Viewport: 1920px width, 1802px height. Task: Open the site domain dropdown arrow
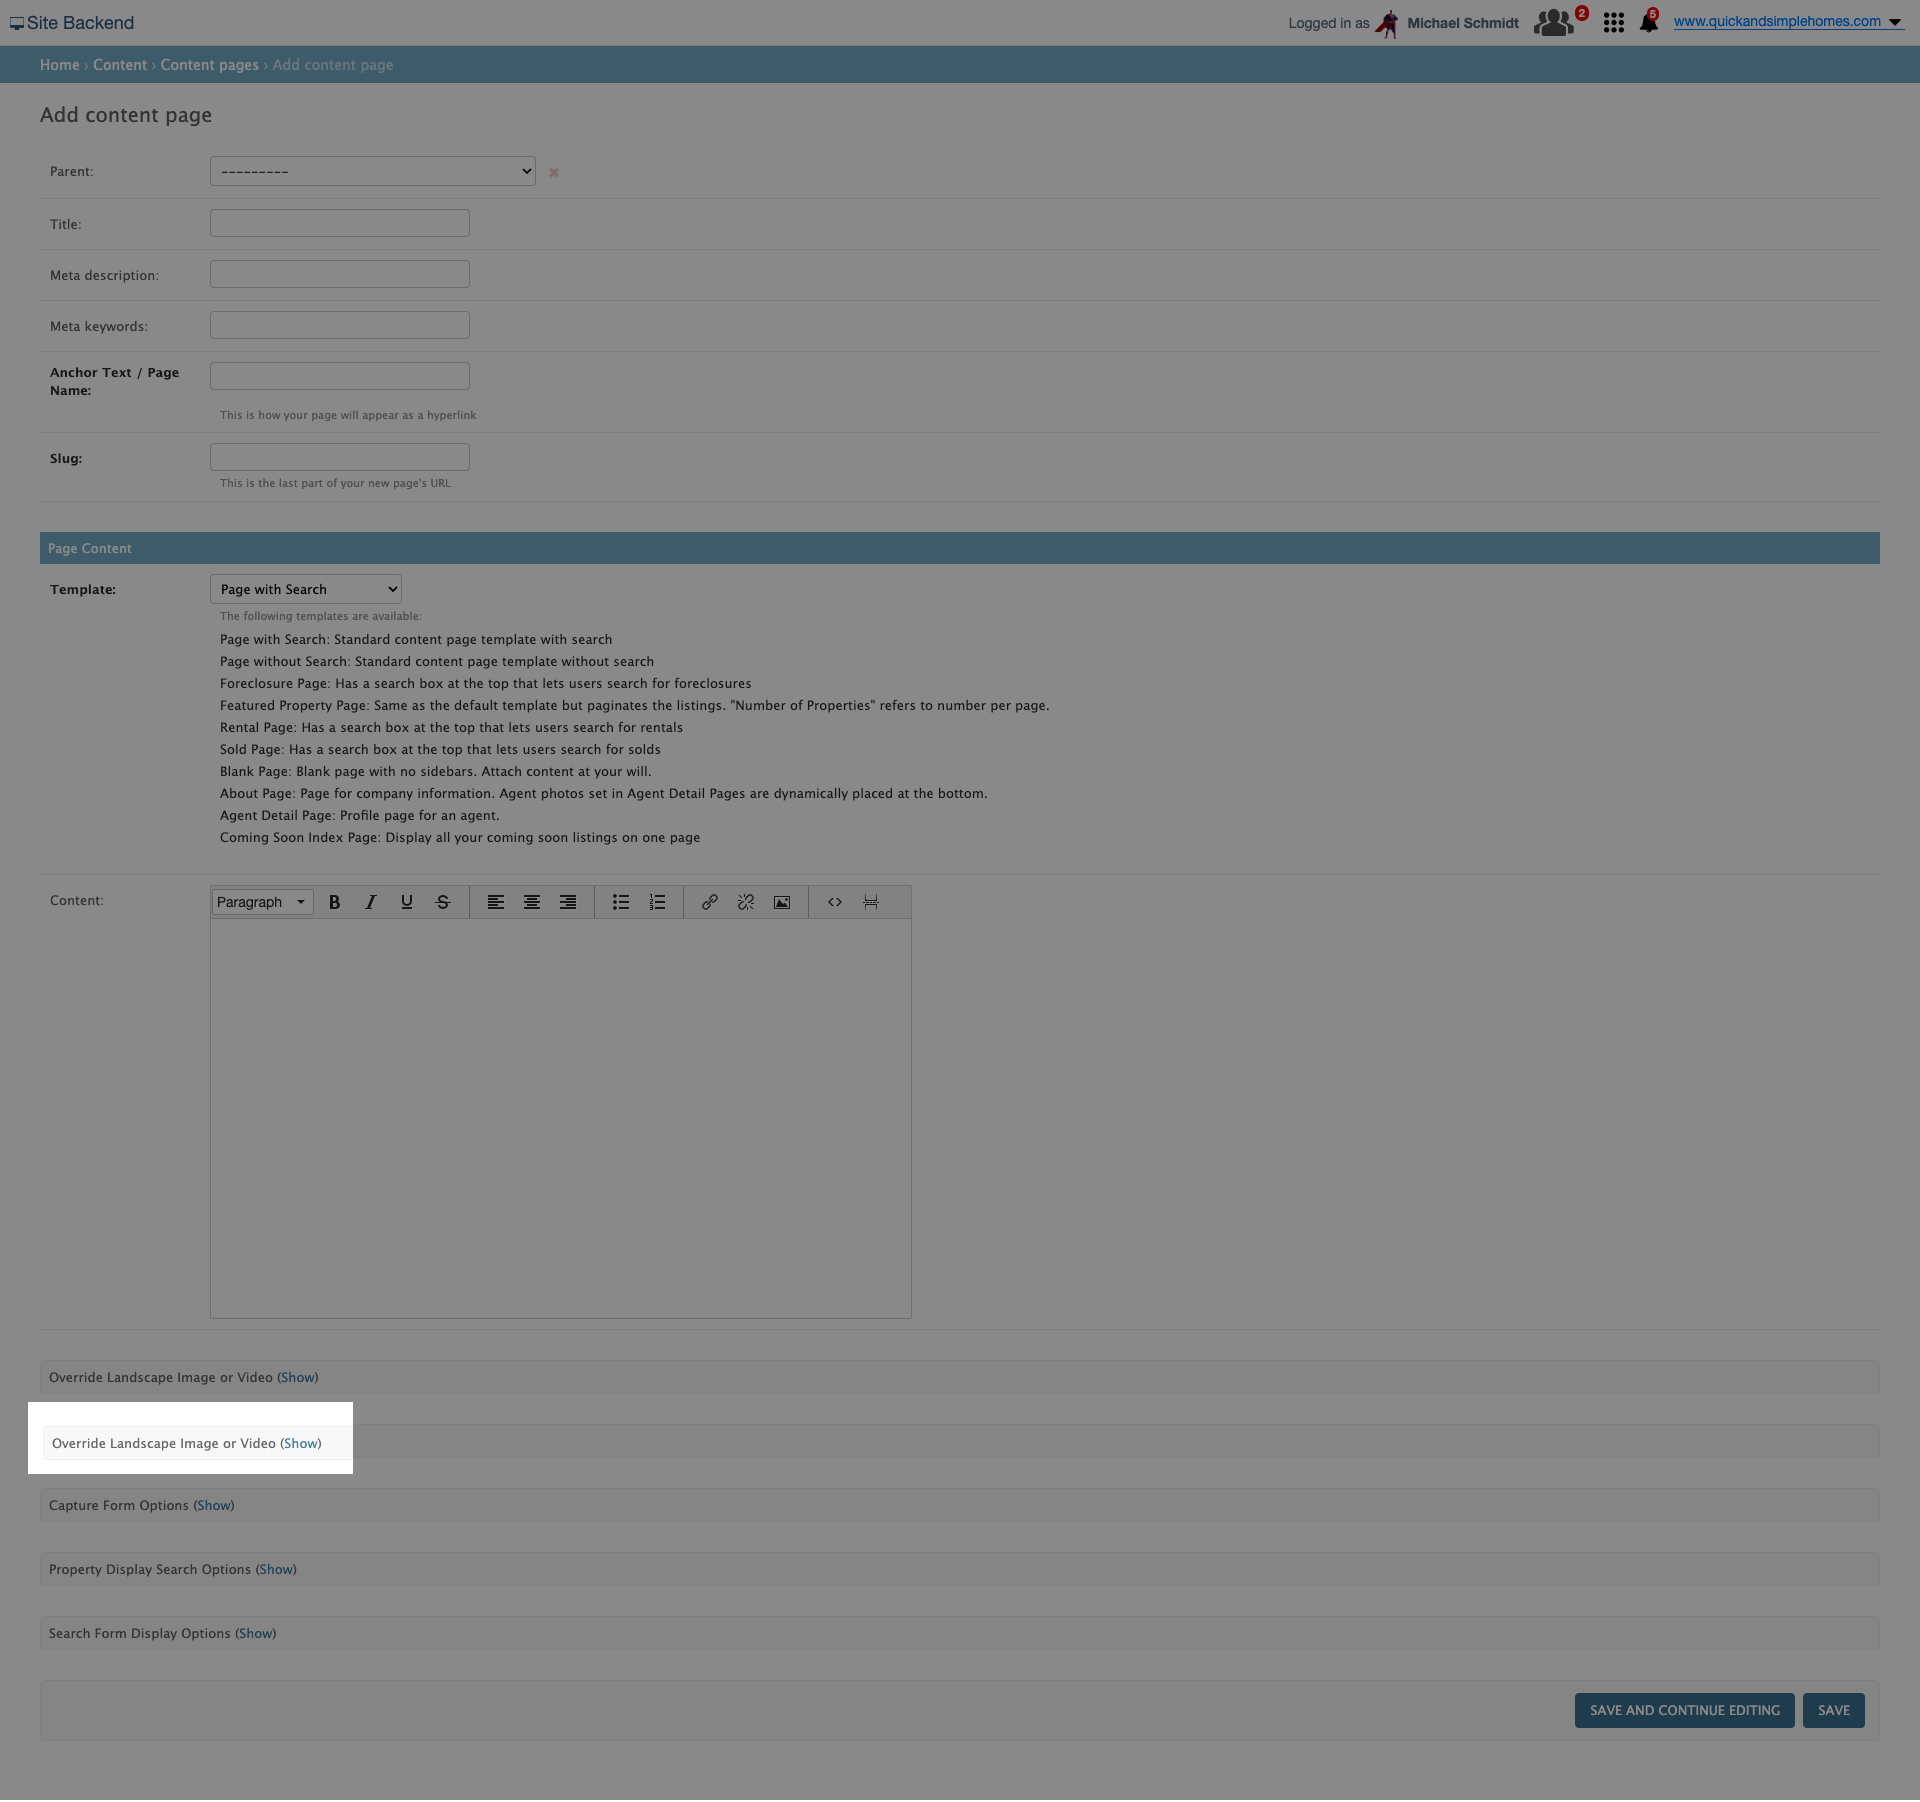tap(1895, 23)
